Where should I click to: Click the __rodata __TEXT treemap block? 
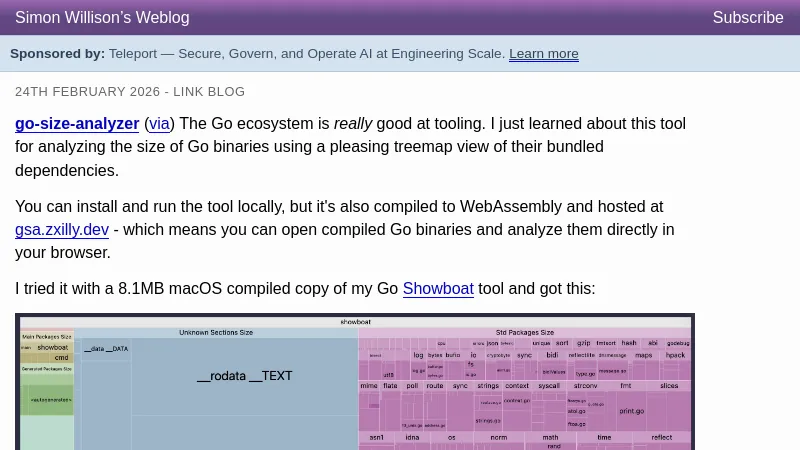244,376
